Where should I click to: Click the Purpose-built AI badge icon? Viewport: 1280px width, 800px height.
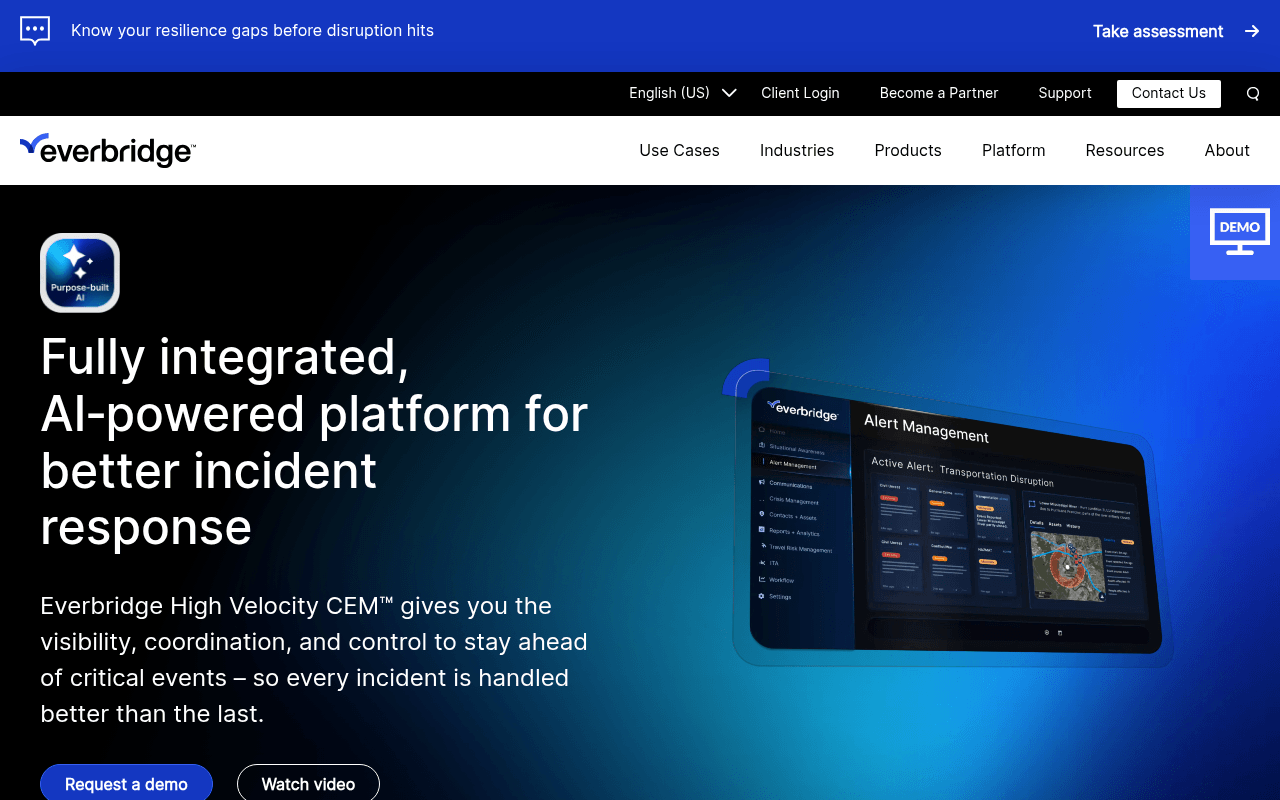click(x=80, y=273)
